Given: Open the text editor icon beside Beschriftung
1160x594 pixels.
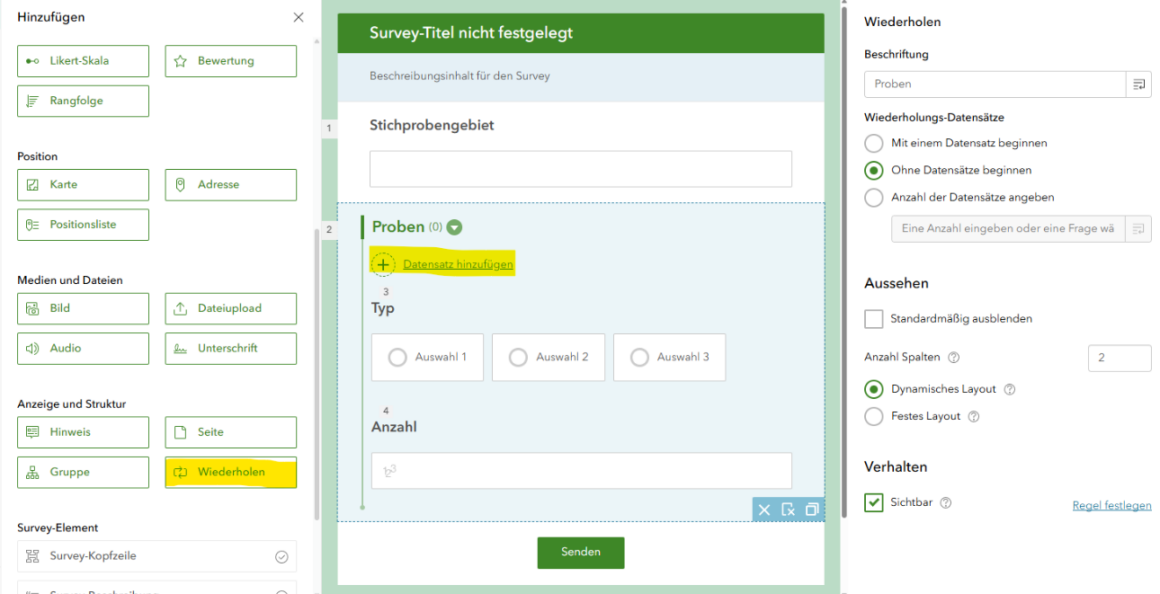Looking at the screenshot, I should tap(1139, 84).
